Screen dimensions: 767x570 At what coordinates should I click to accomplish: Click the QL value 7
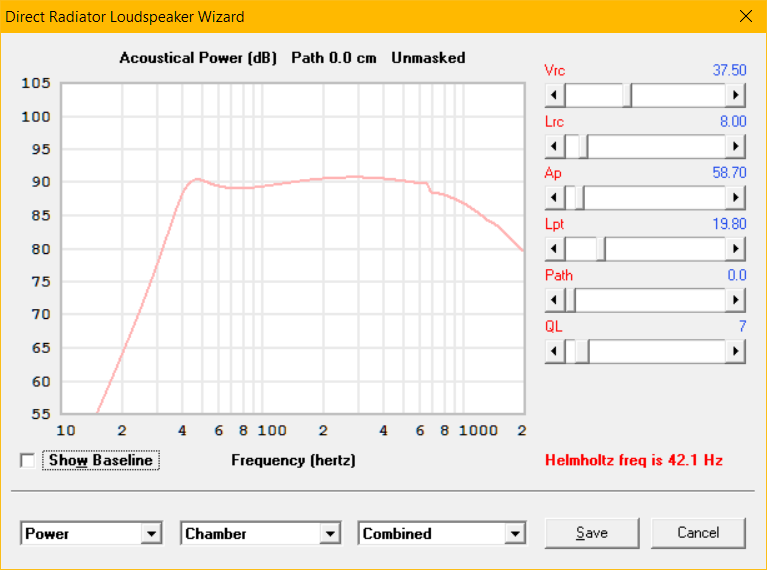(x=743, y=326)
